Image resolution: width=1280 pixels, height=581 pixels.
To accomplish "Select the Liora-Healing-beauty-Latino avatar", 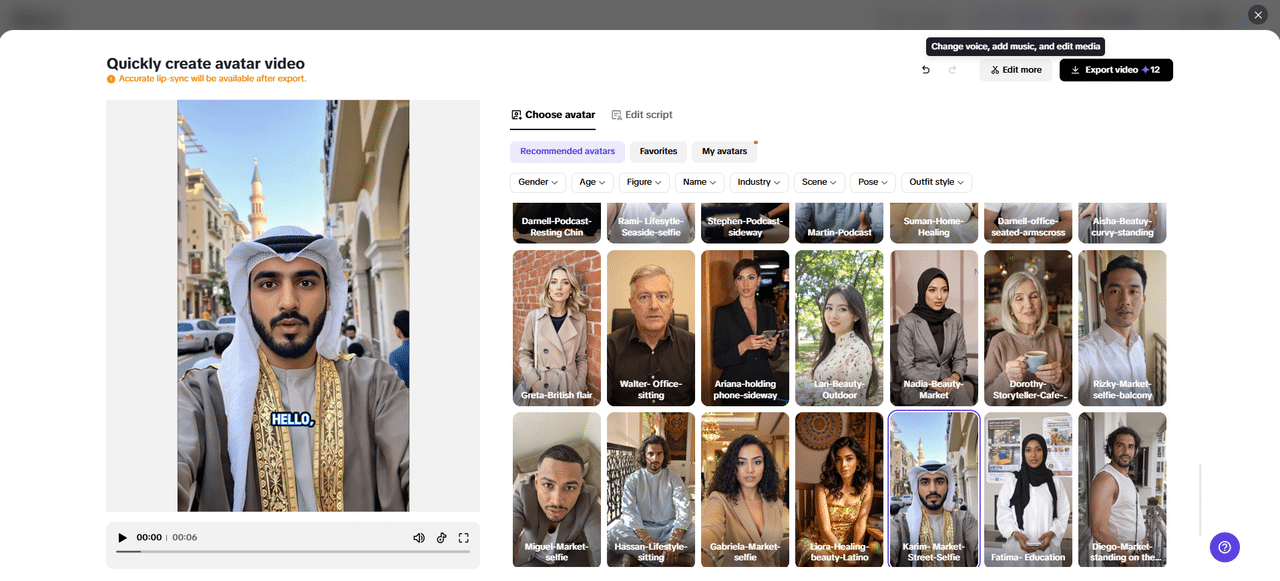I will [839, 490].
